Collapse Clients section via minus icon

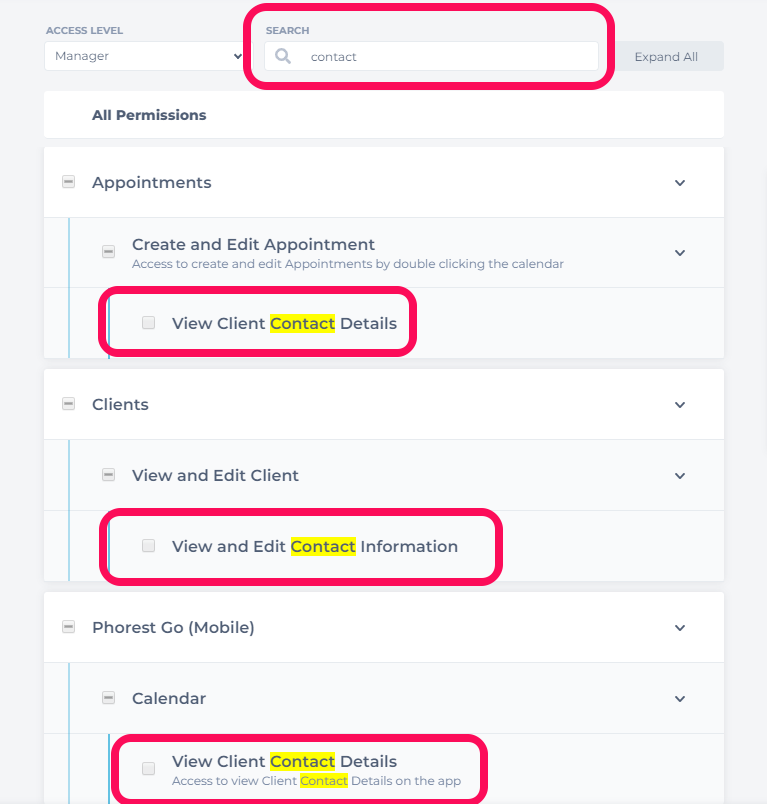(x=68, y=404)
